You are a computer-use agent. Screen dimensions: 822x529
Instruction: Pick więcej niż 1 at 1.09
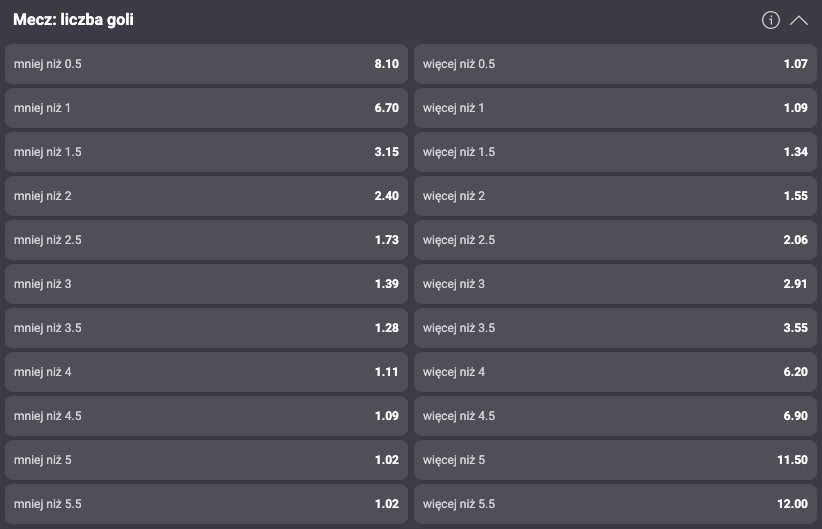[x=615, y=108]
